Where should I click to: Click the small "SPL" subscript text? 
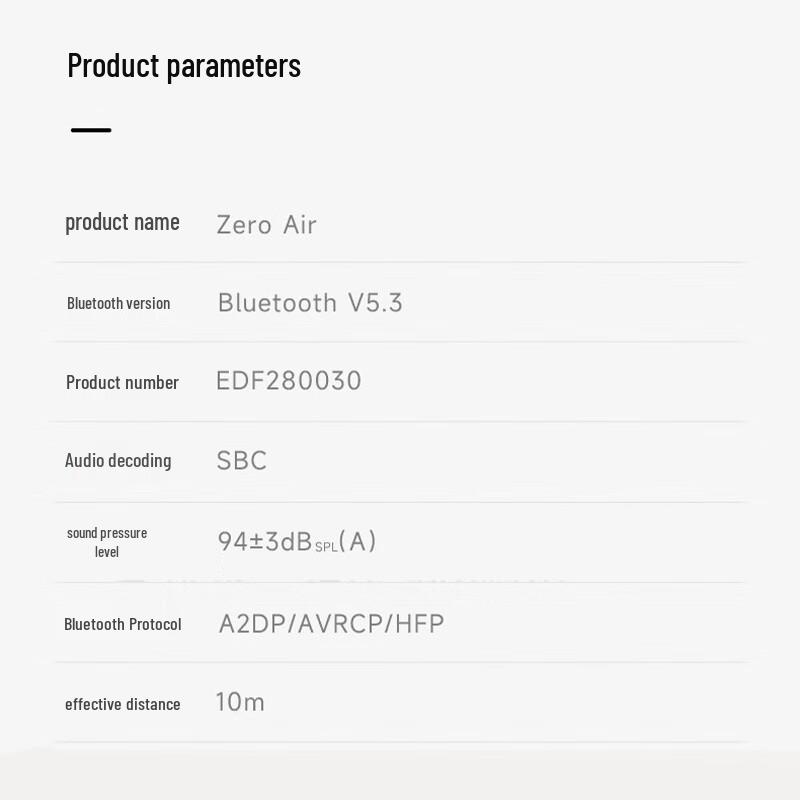click(326, 547)
